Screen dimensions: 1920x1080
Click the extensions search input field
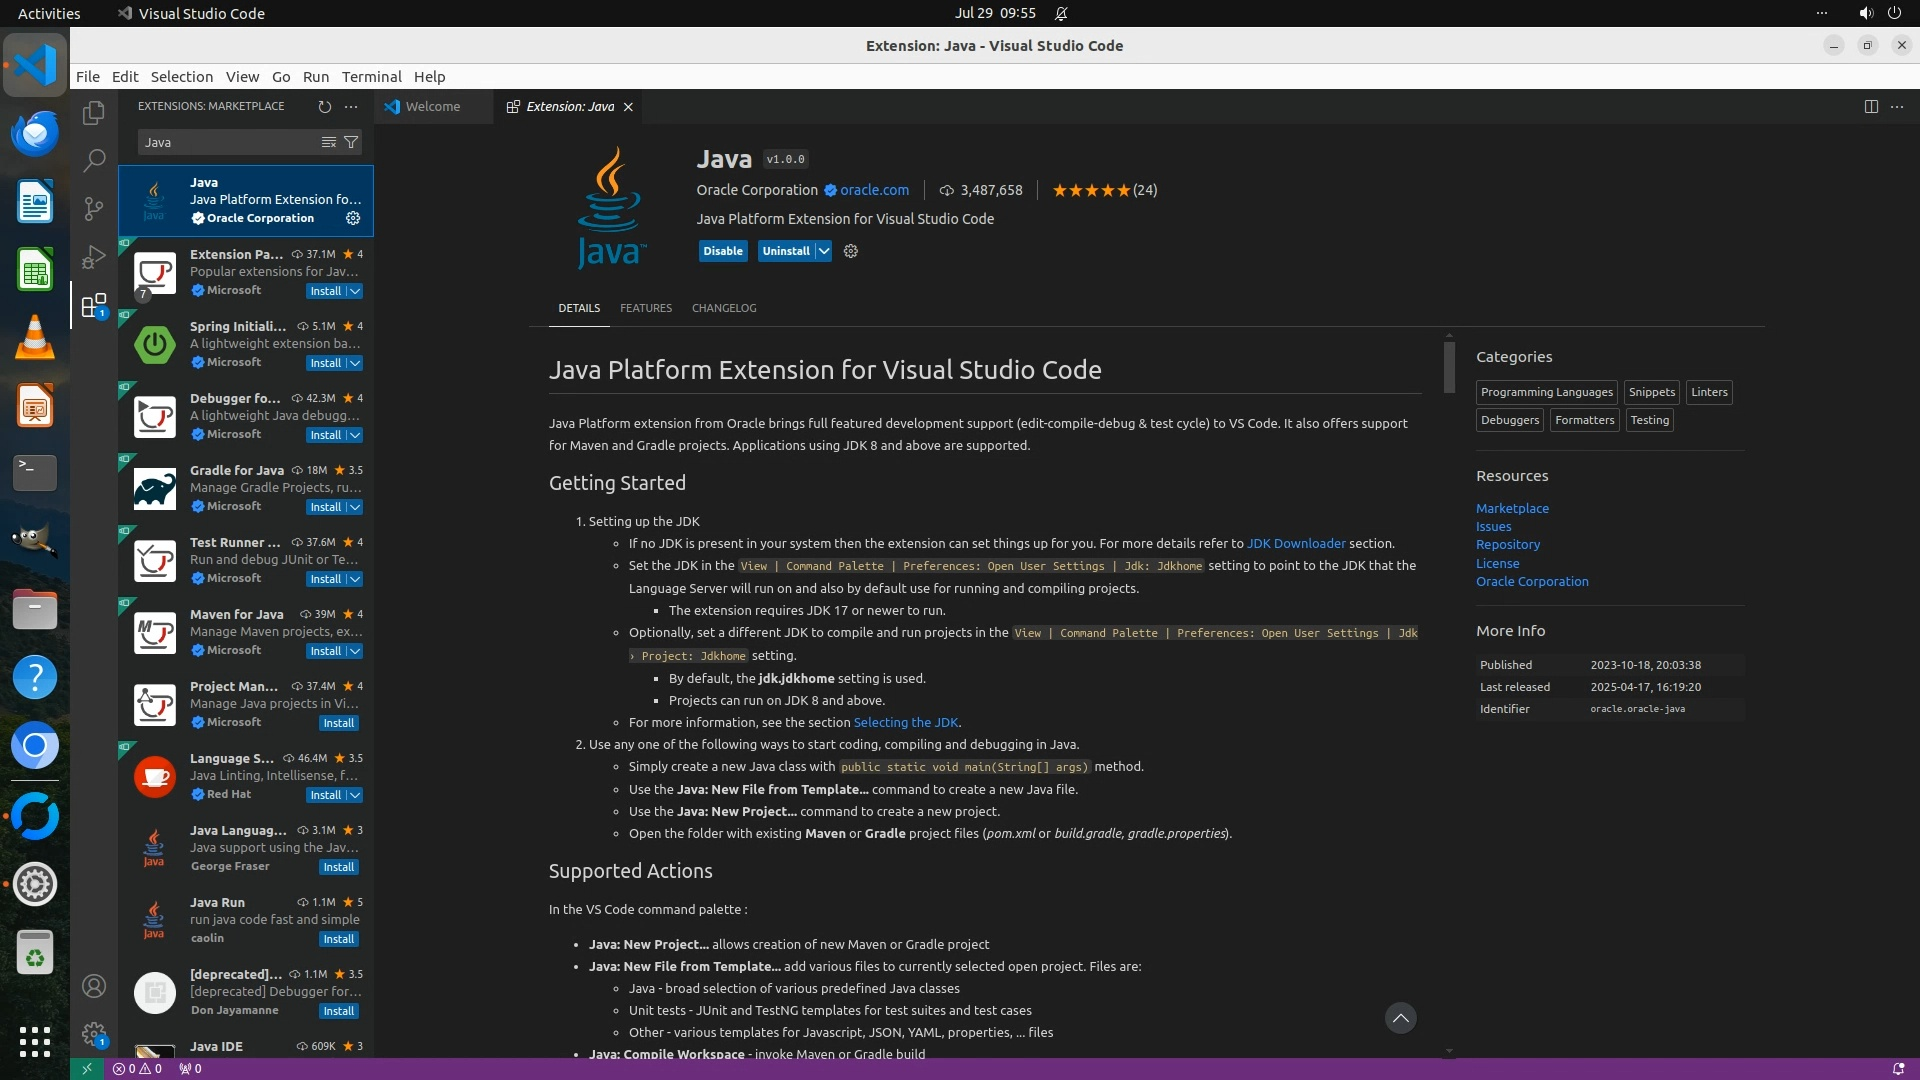[x=228, y=142]
